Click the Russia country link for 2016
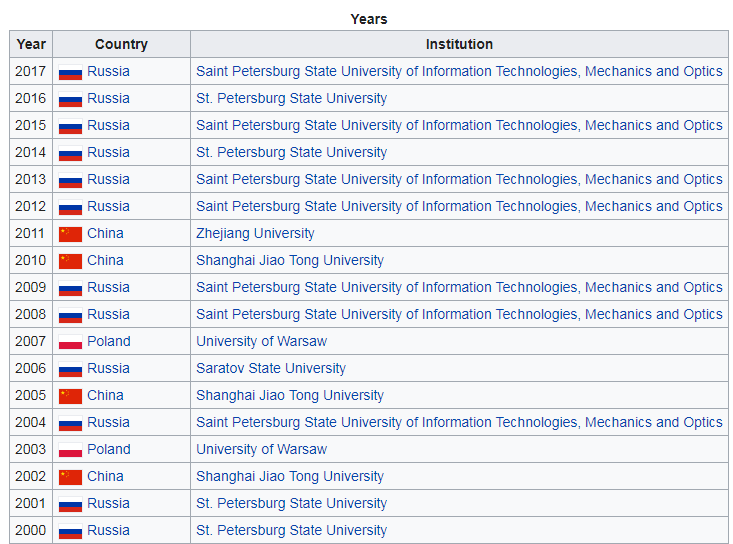Screen dimensions: 733x544 pyautogui.click(x=108, y=98)
